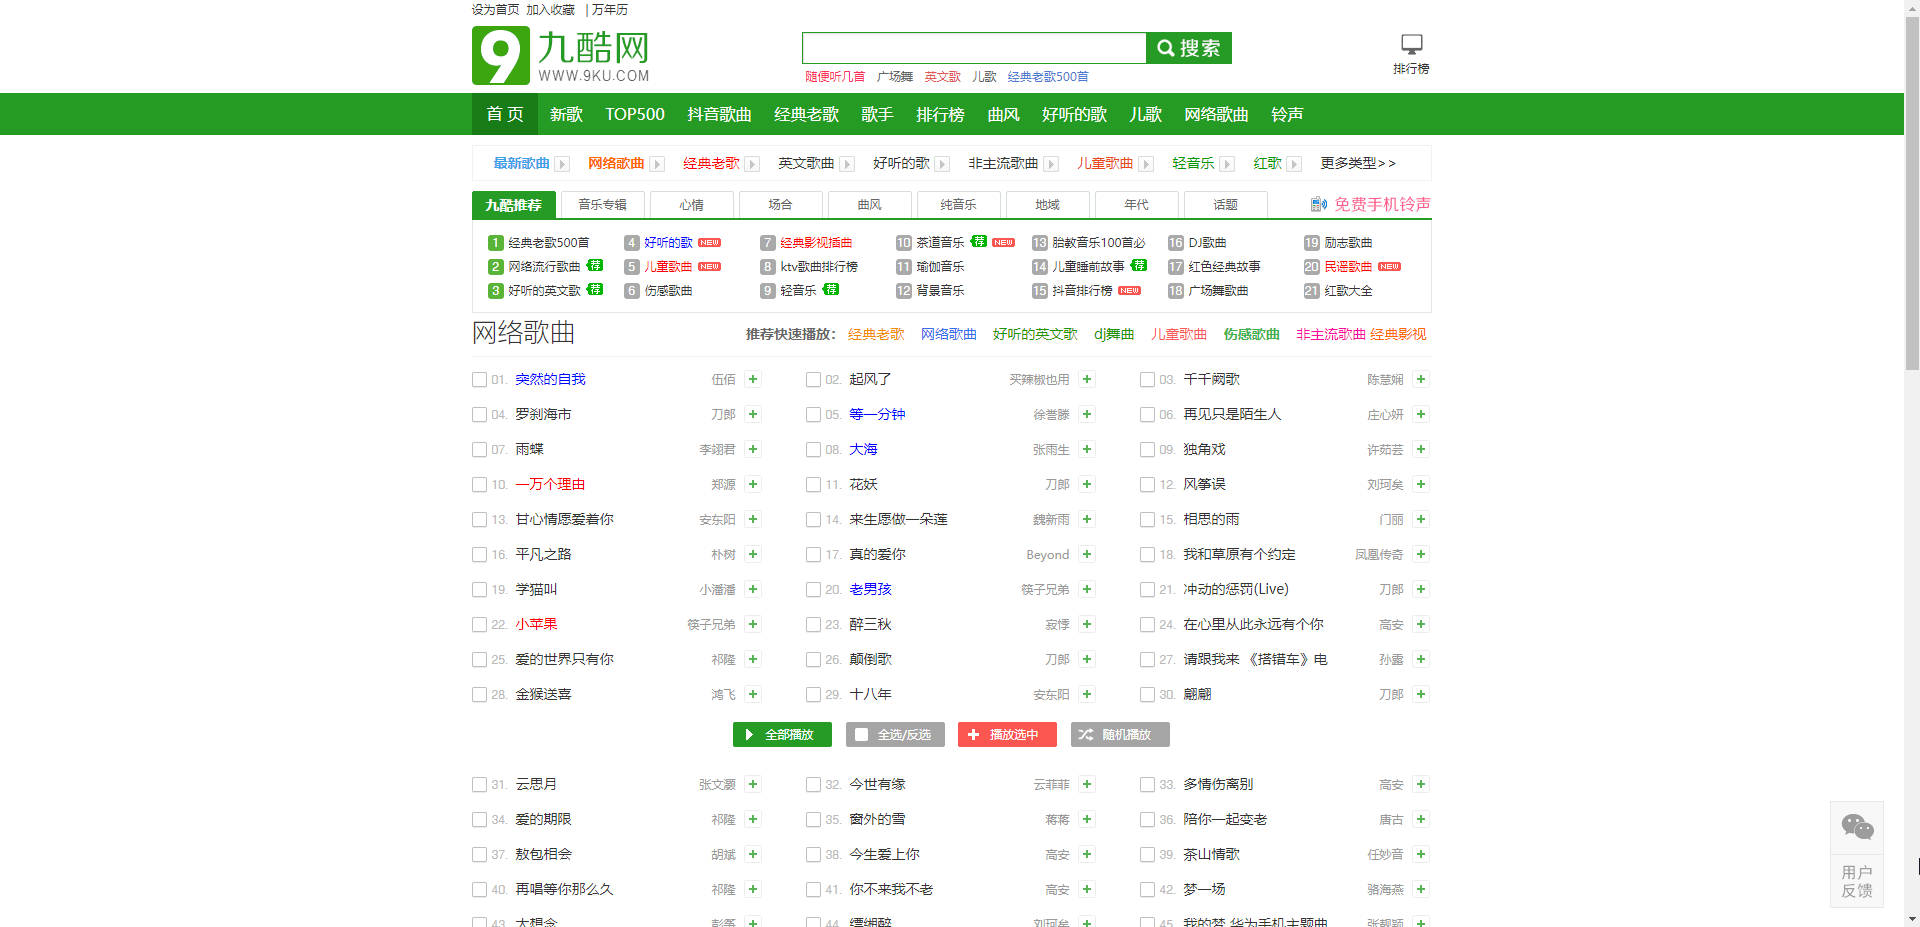
Task: Select the checkbox next to 独角戏
Action: tap(1147, 450)
